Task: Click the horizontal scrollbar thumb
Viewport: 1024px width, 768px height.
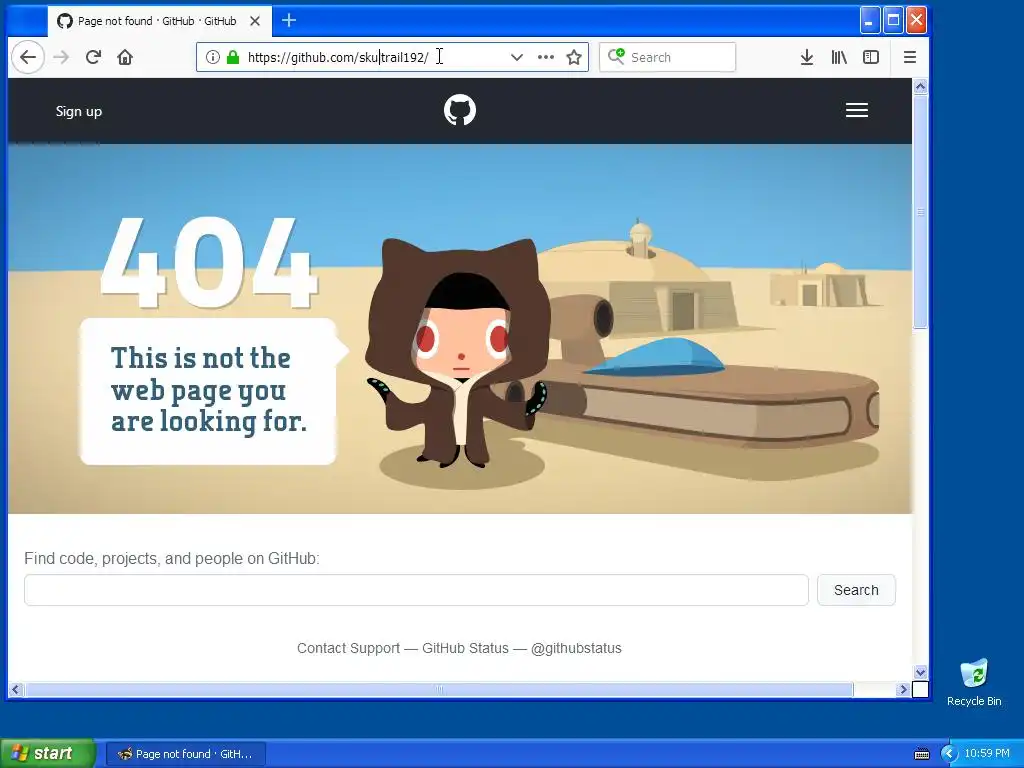Action: [x=439, y=689]
